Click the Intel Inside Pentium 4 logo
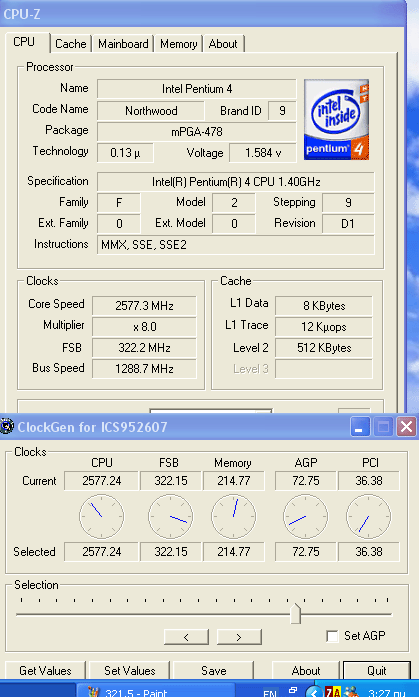The height and width of the screenshot is (697, 419). [336, 120]
